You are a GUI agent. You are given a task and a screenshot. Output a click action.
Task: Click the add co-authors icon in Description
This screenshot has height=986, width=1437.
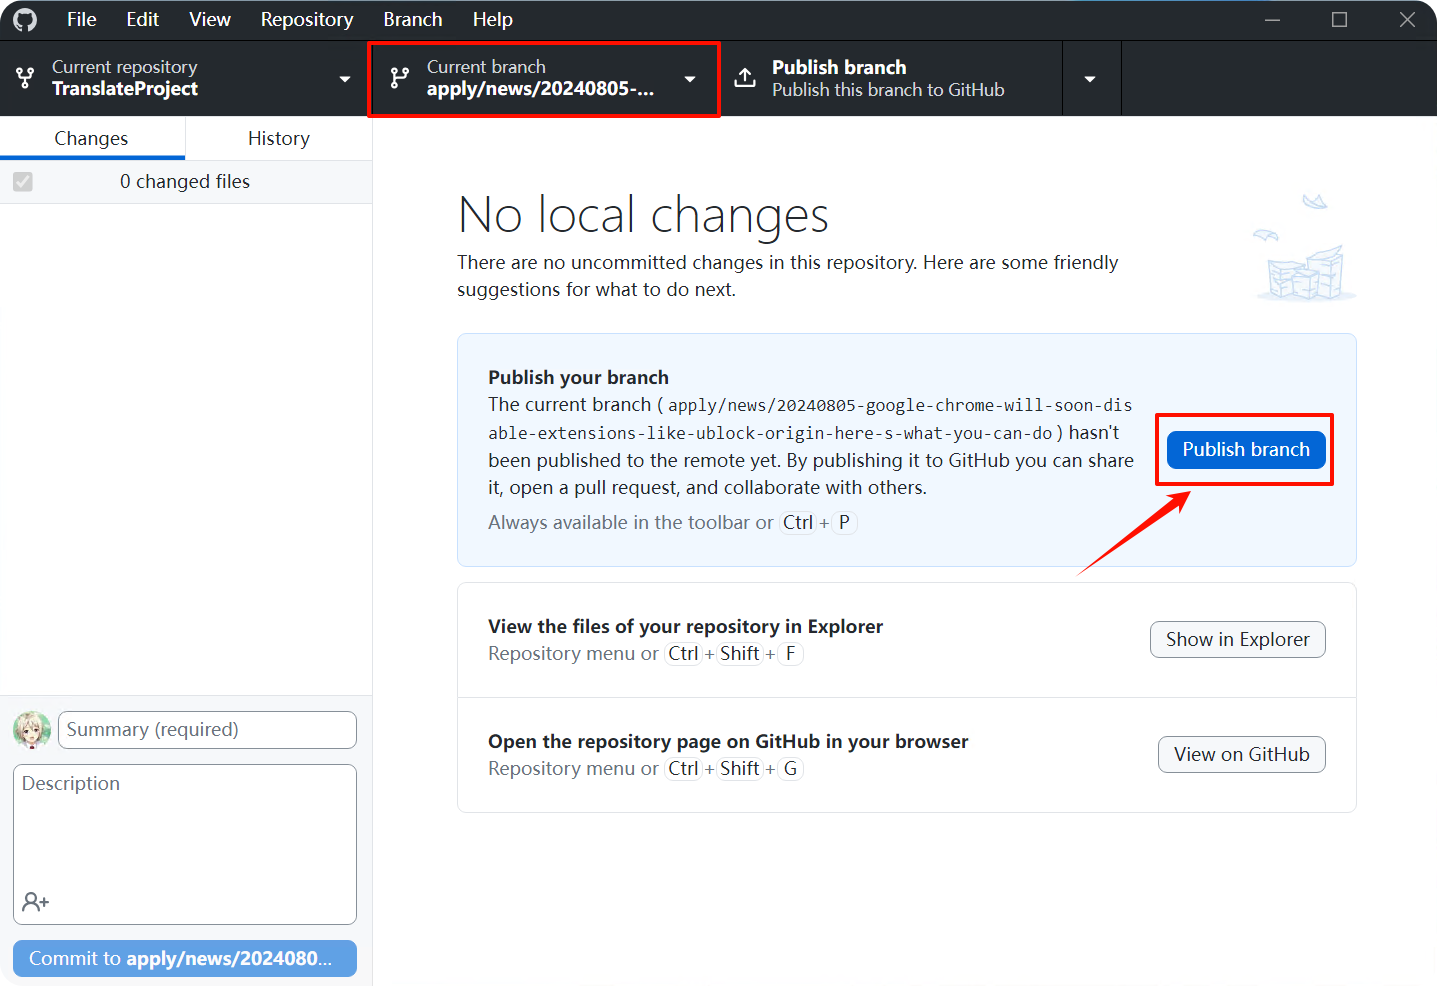[x=36, y=902]
